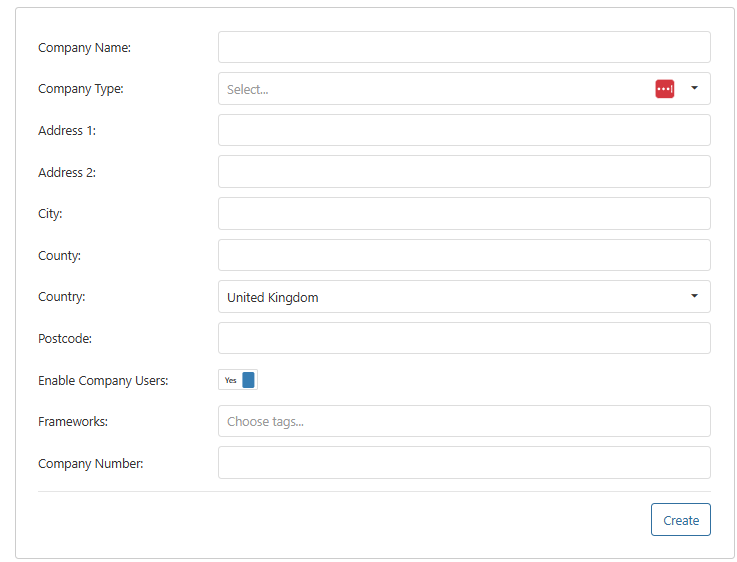Expand the Company Type dropdown arrow
This screenshot has width=737, height=562.
pyautogui.click(x=694, y=88)
